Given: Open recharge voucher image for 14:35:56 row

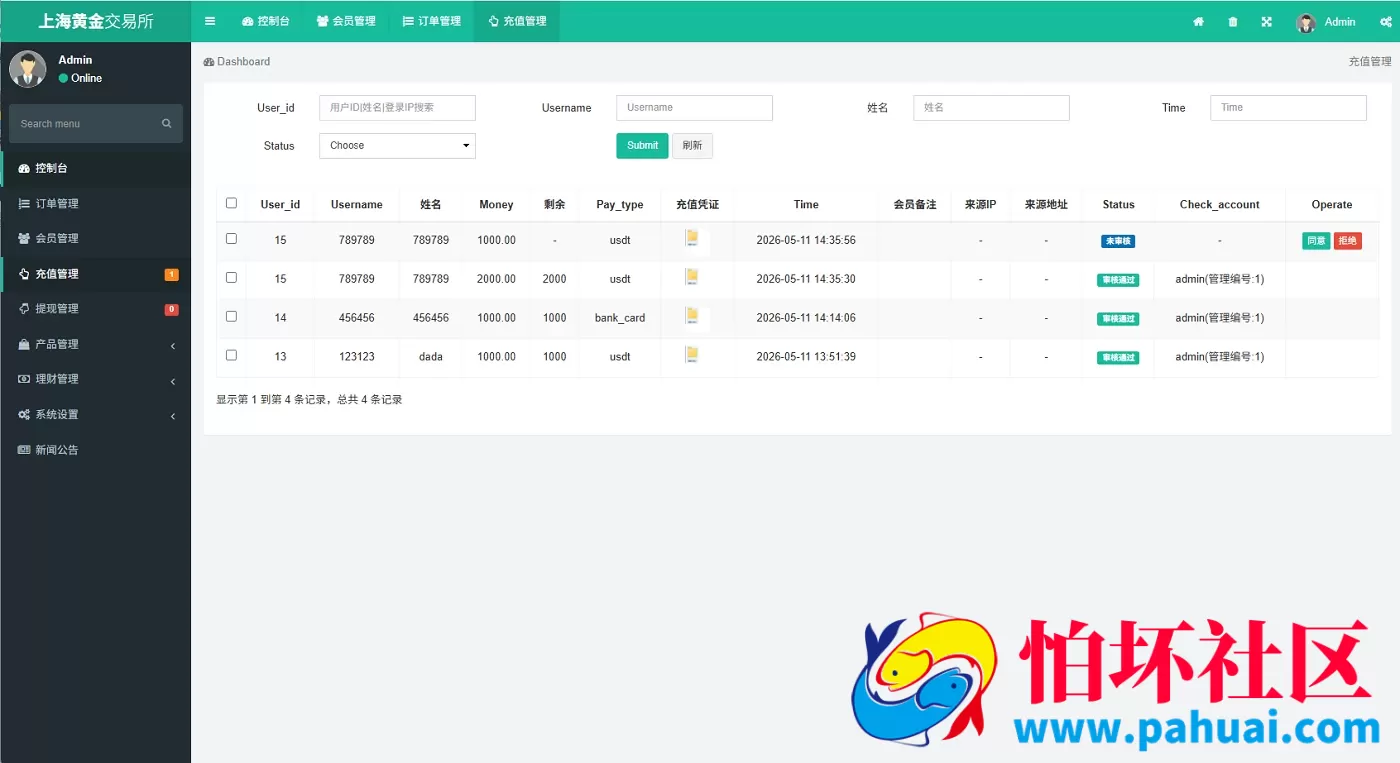Looking at the screenshot, I should [691, 238].
